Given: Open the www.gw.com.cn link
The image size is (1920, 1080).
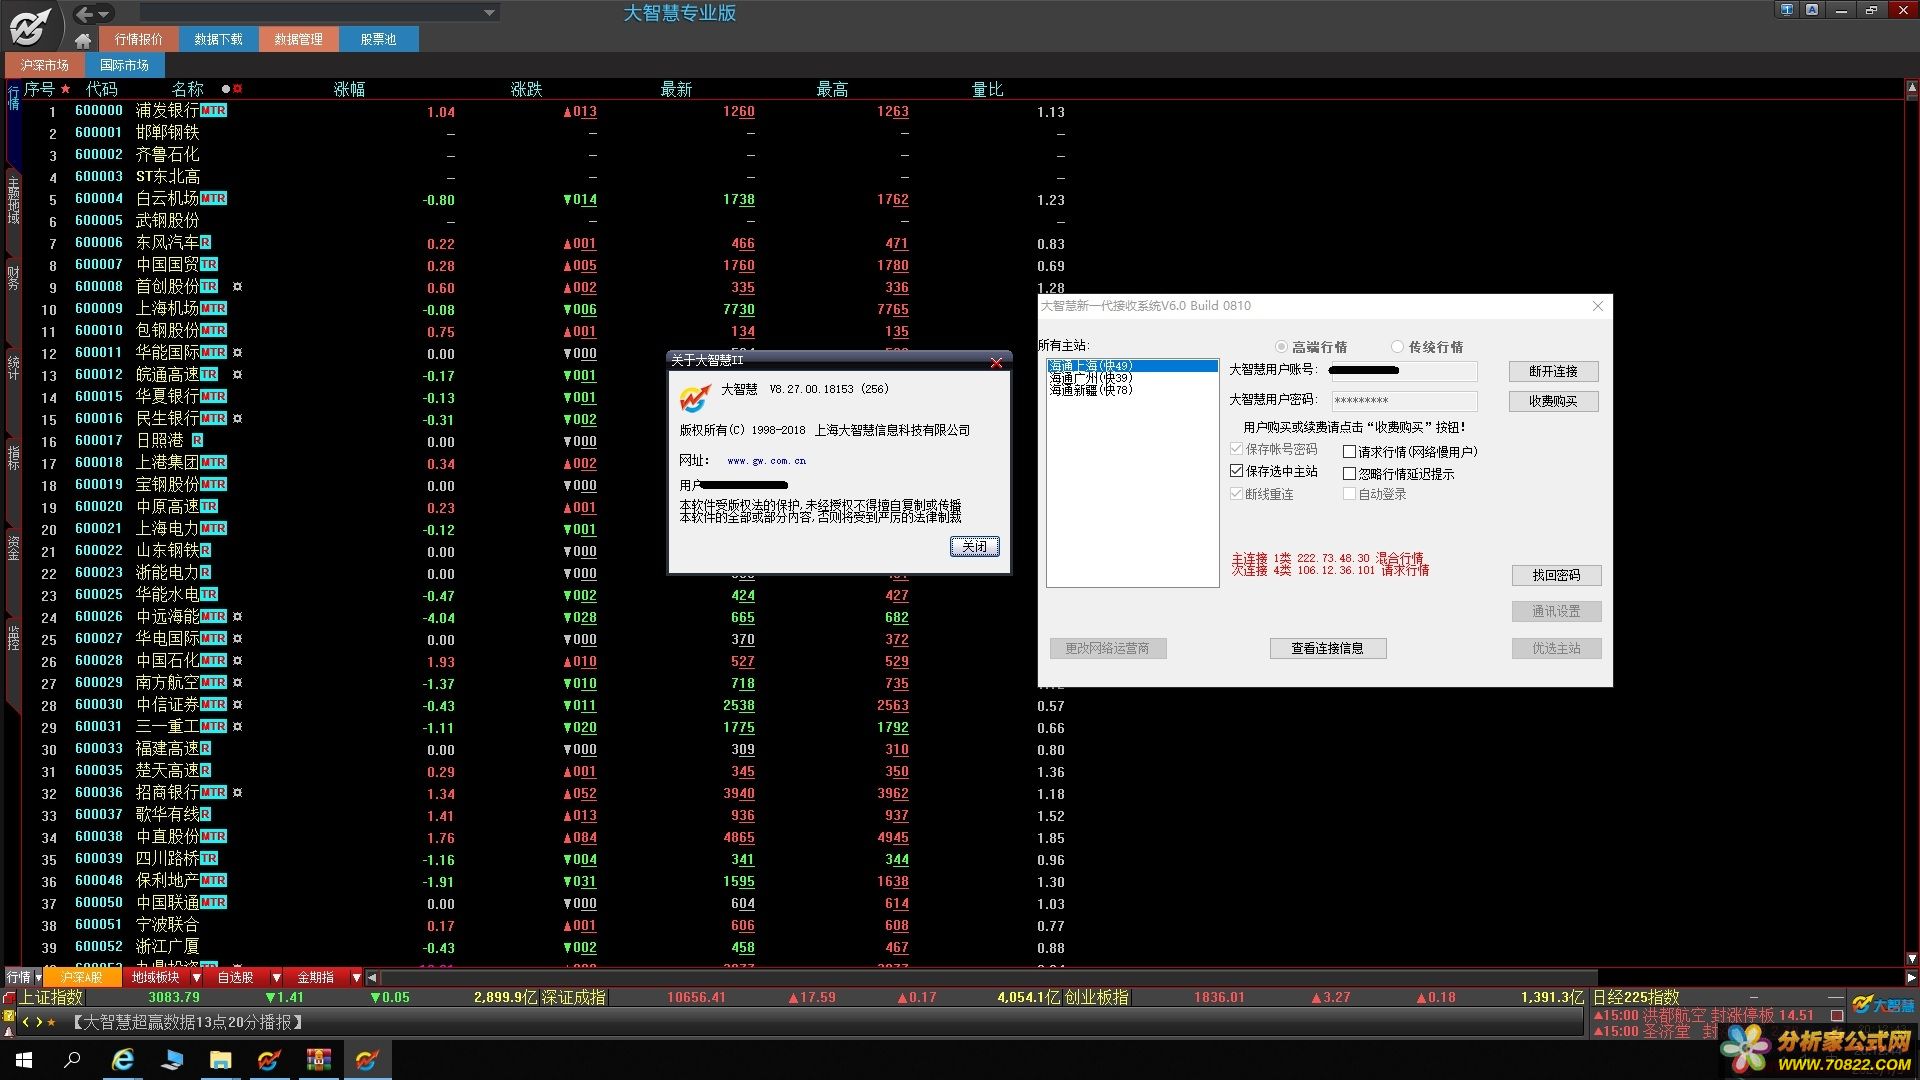Looking at the screenshot, I should coord(766,461).
